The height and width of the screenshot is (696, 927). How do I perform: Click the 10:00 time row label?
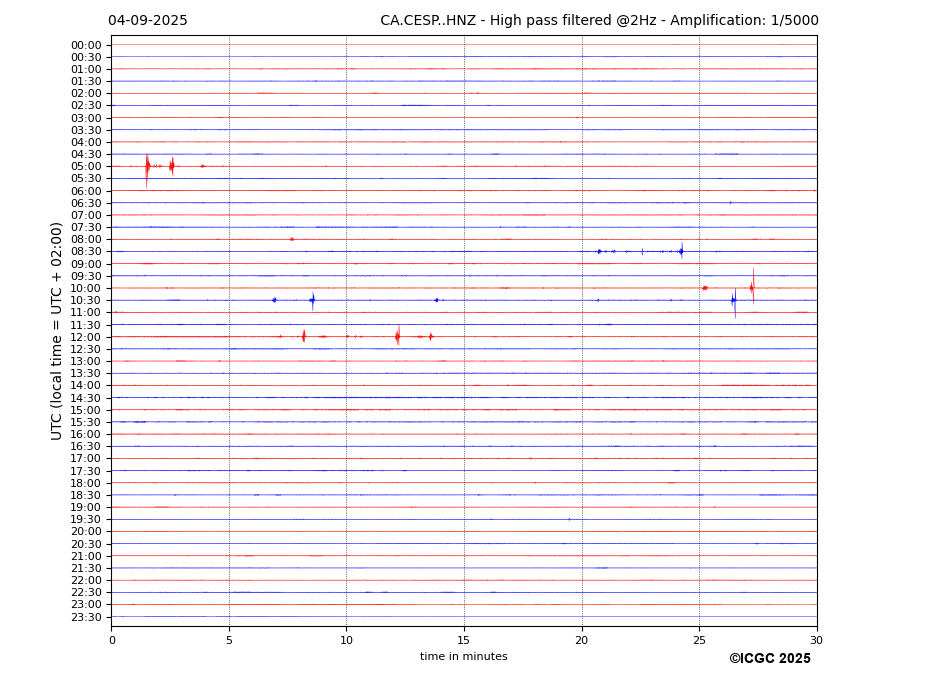(86, 289)
